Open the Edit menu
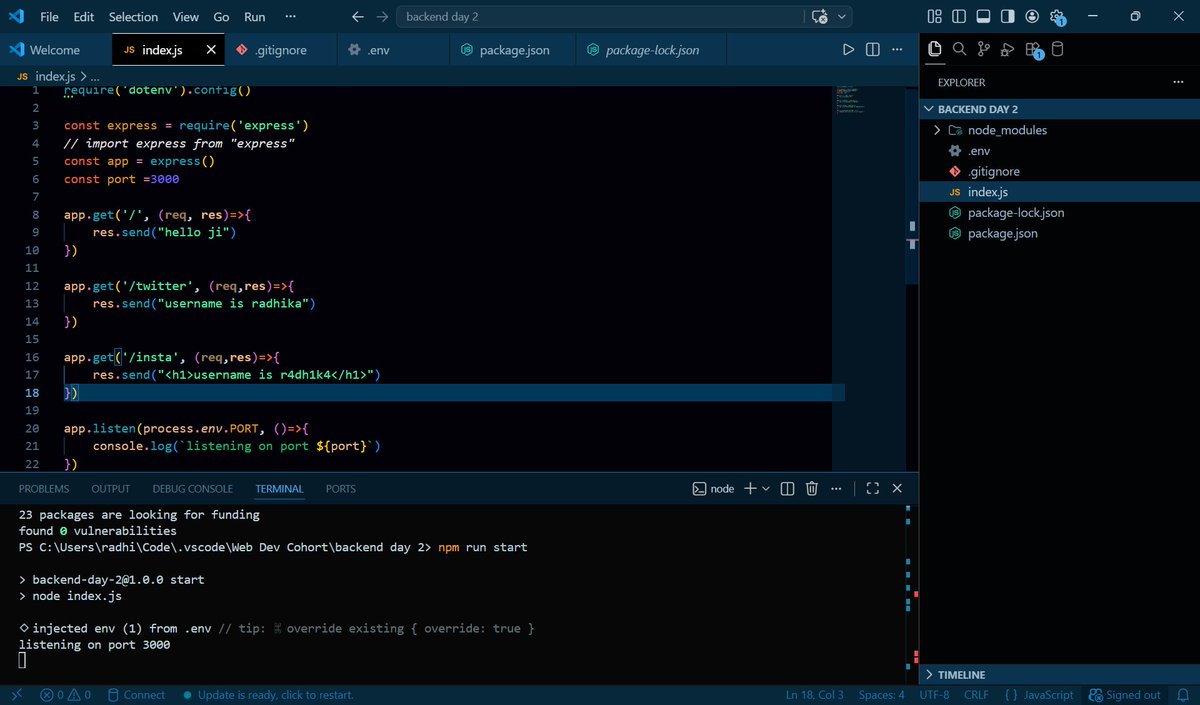The image size is (1200, 705). pyautogui.click(x=84, y=17)
